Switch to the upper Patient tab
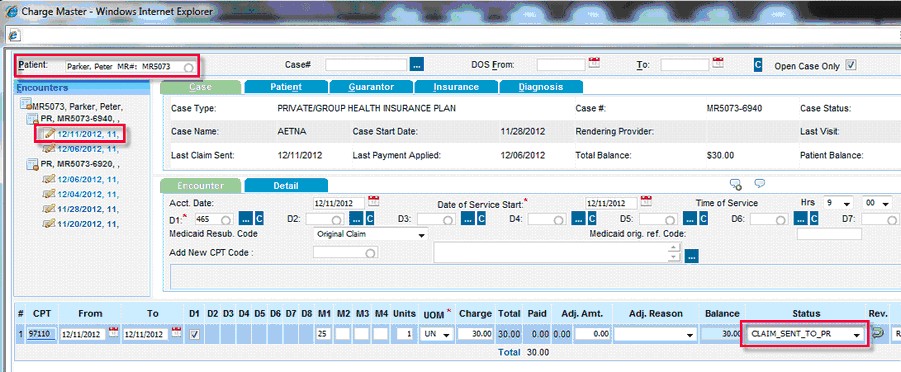This screenshot has height=372, width=901. 286,87
